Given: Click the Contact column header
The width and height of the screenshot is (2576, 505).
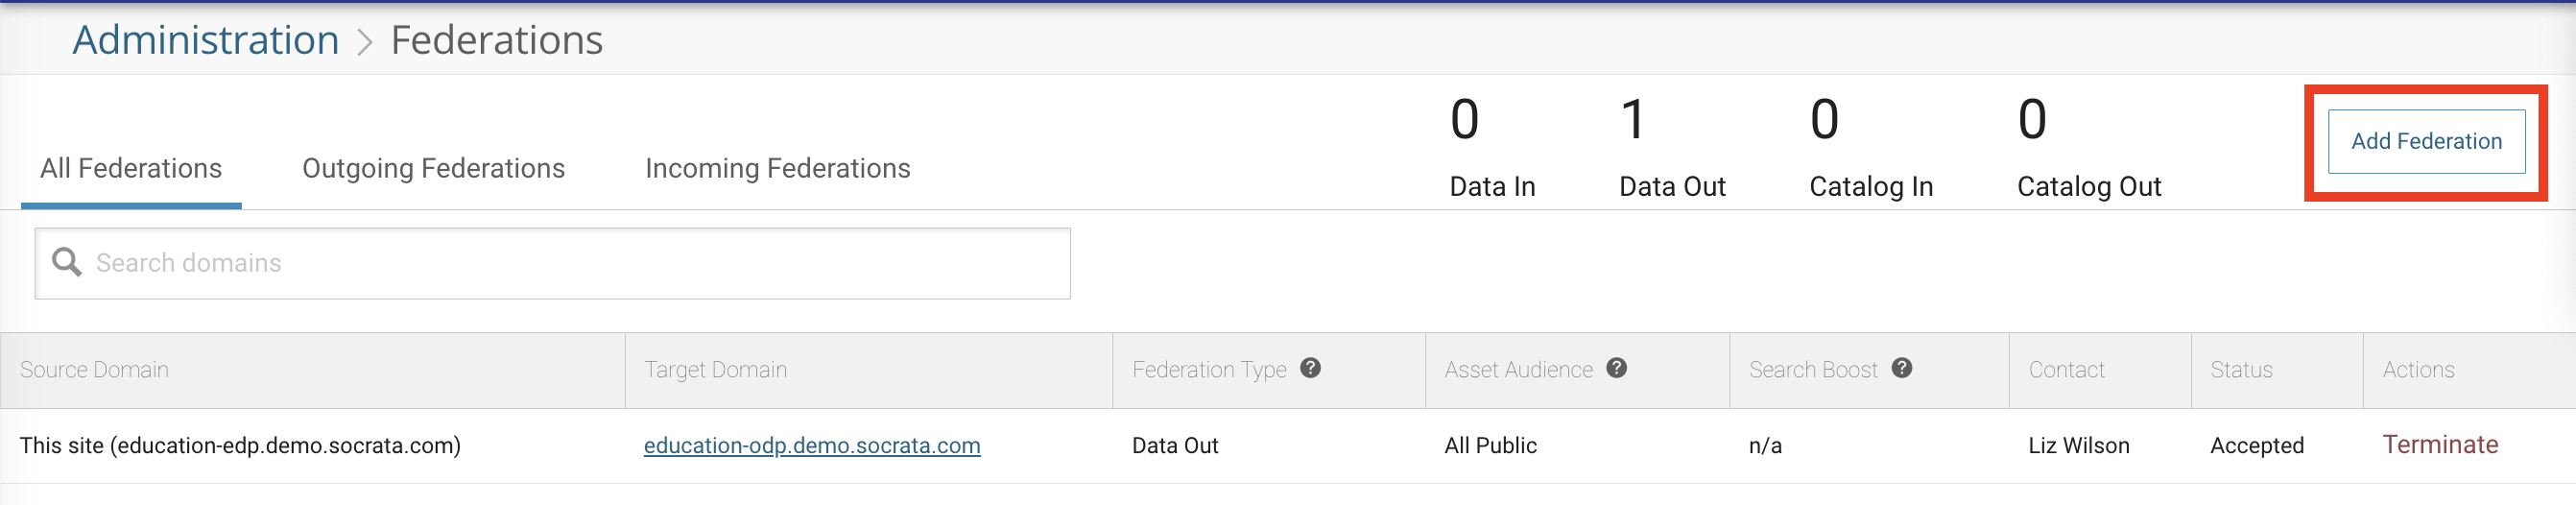Looking at the screenshot, I should click(2066, 370).
